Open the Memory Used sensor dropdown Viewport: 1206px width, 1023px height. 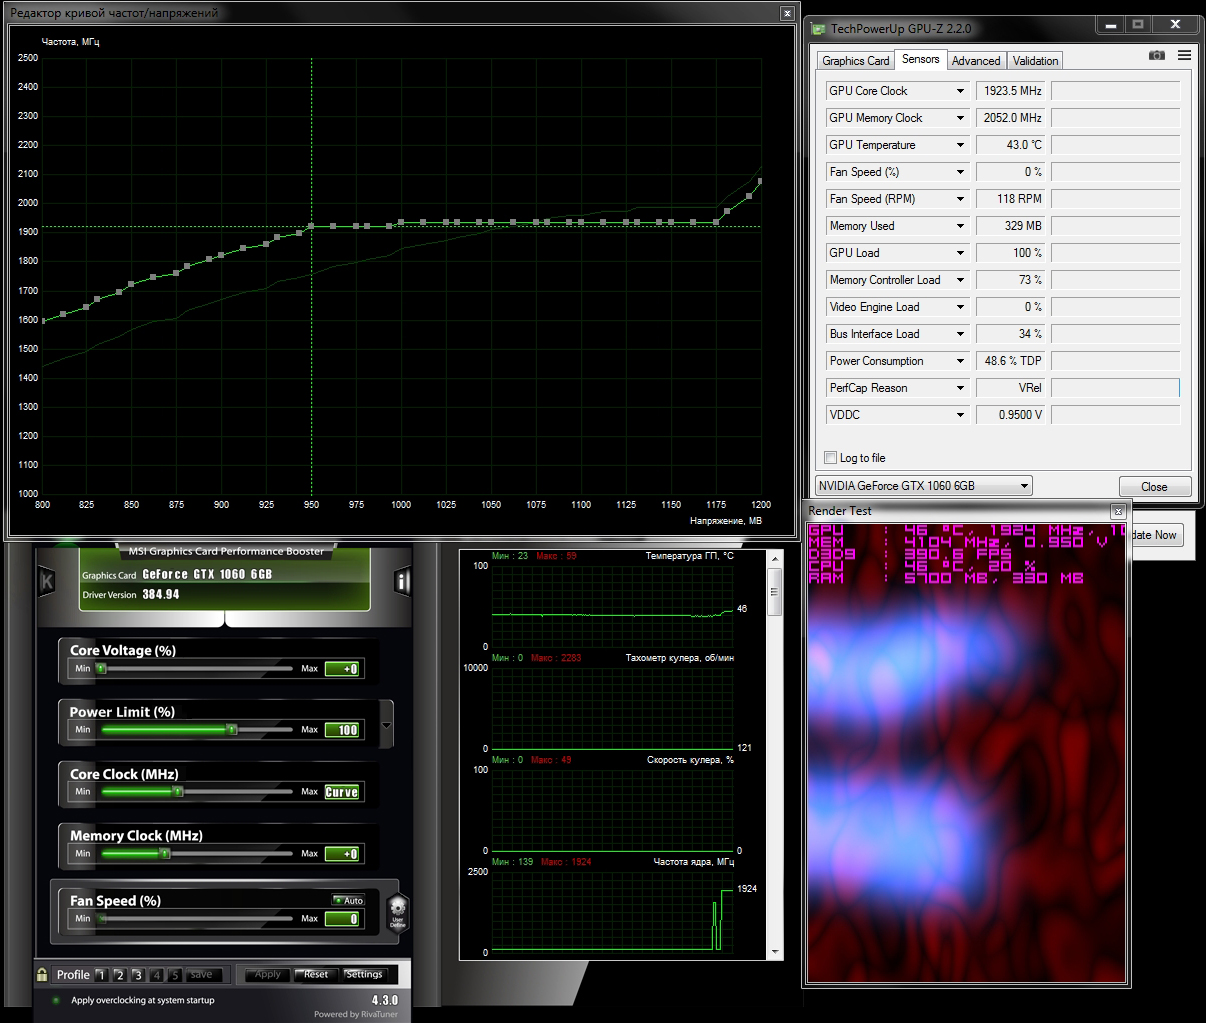coord(960,226)
